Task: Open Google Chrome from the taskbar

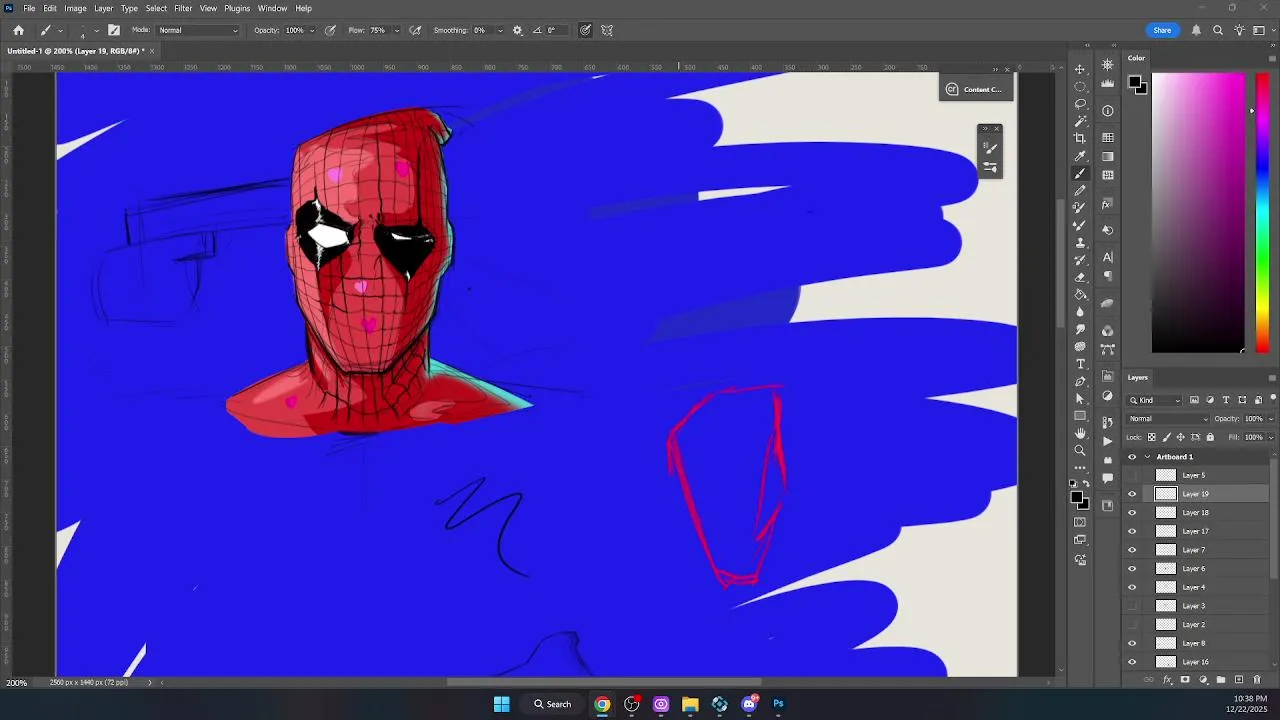Action: [602, 704]
